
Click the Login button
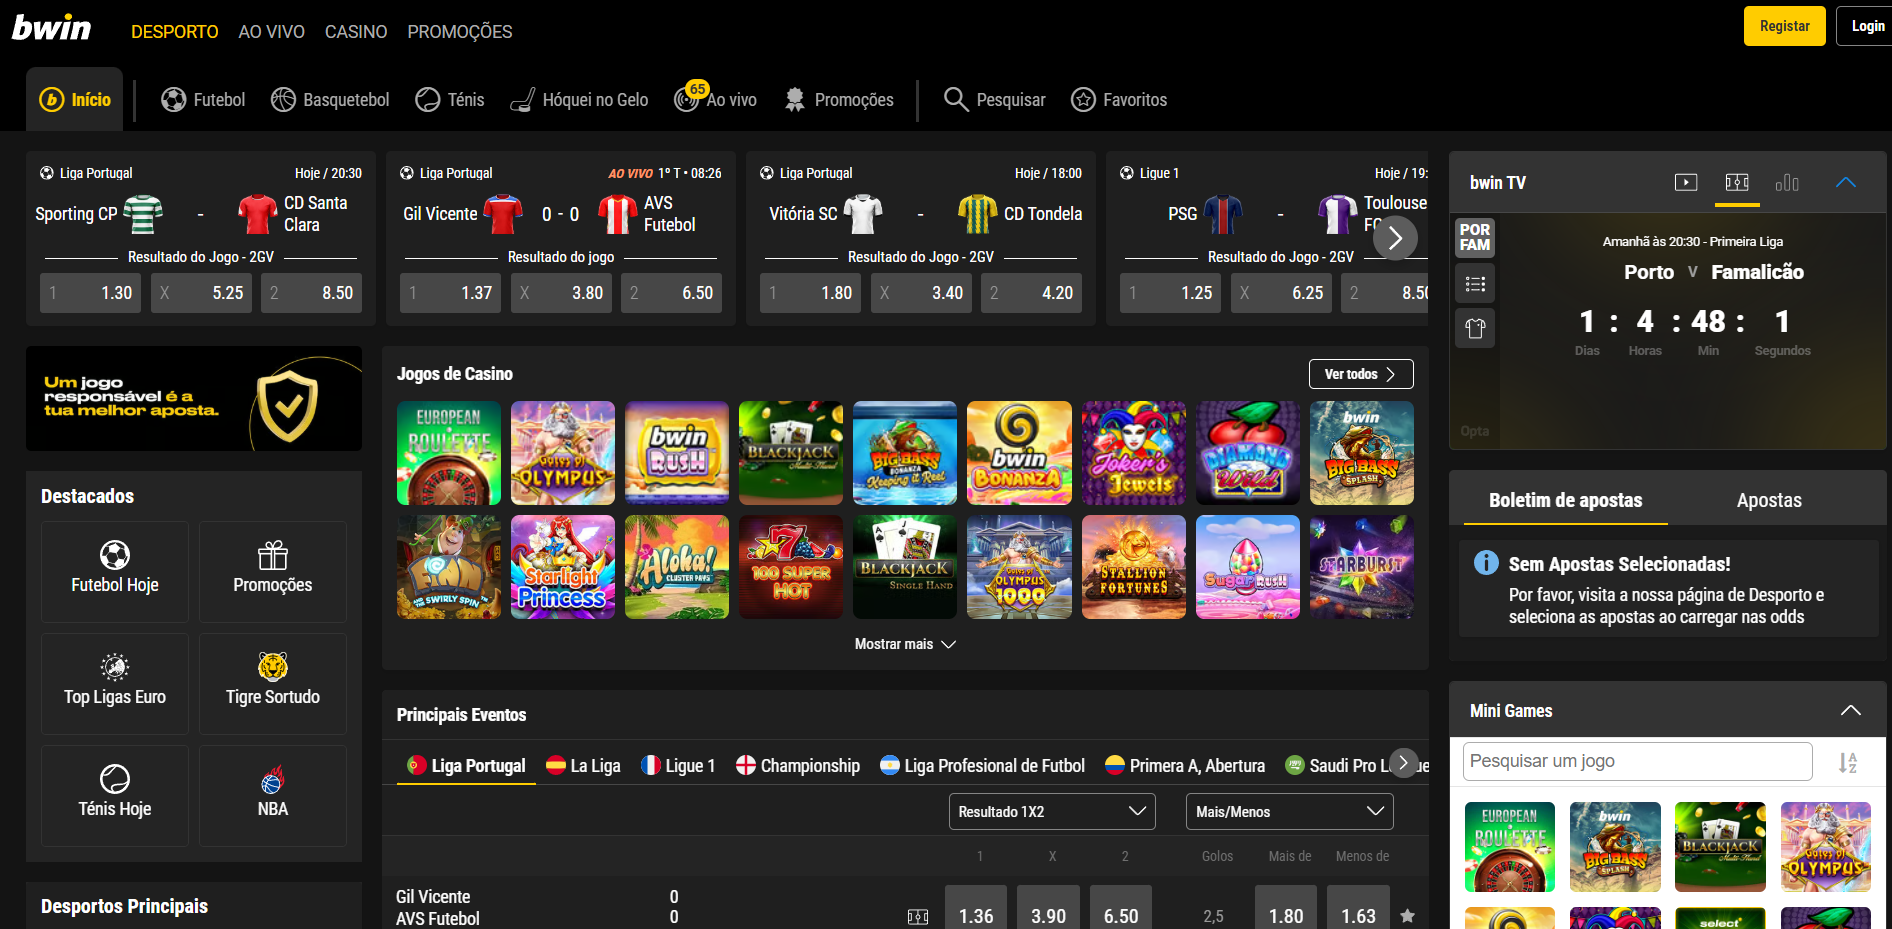point(1866,26)
